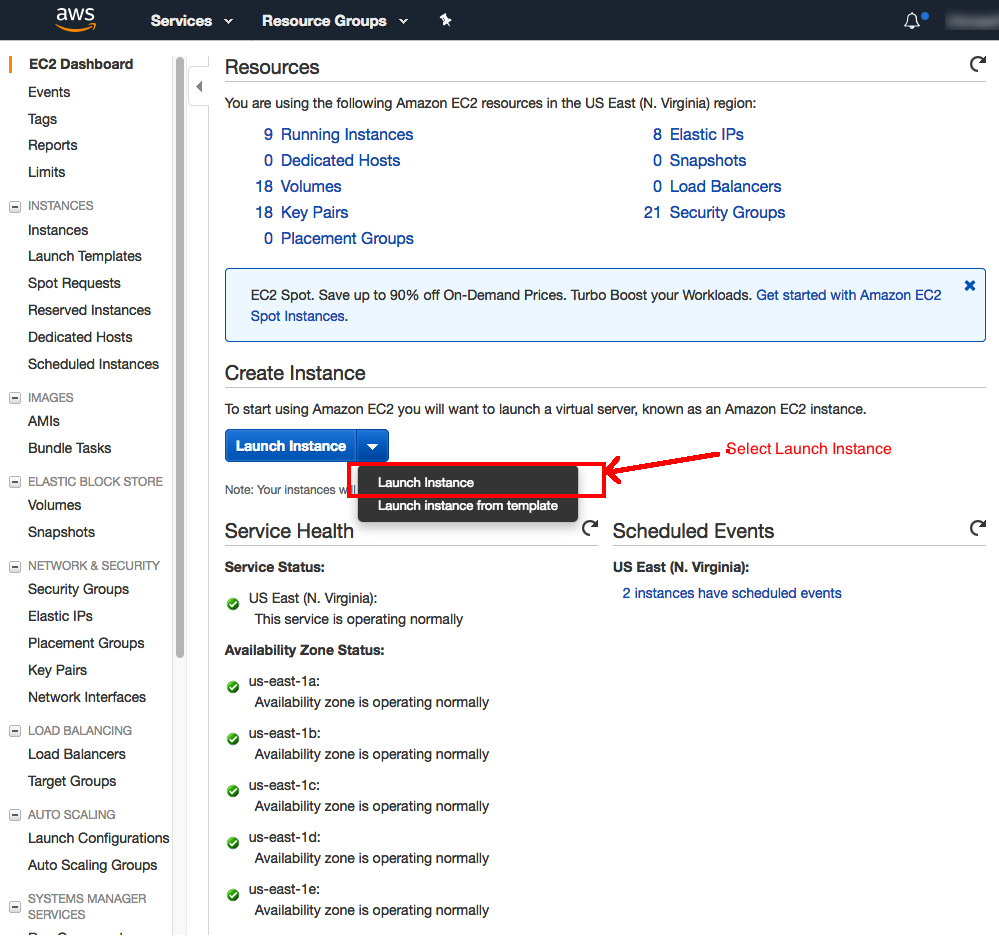
Task: Click the blue Launch Instance button
Action: [x=291, y=446]
